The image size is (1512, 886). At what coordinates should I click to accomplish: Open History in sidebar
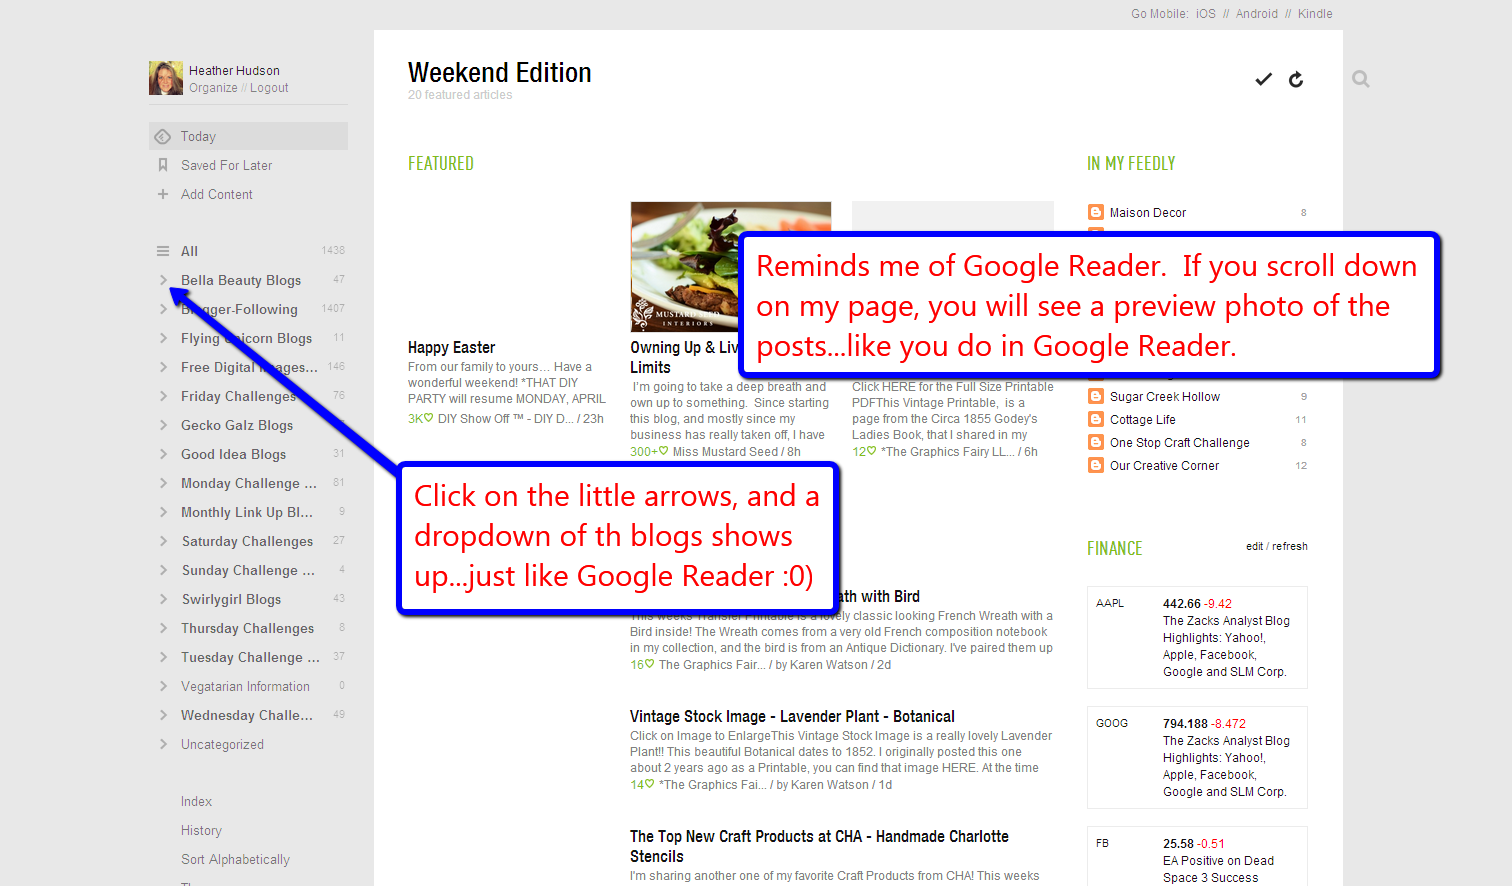(201, 830)
